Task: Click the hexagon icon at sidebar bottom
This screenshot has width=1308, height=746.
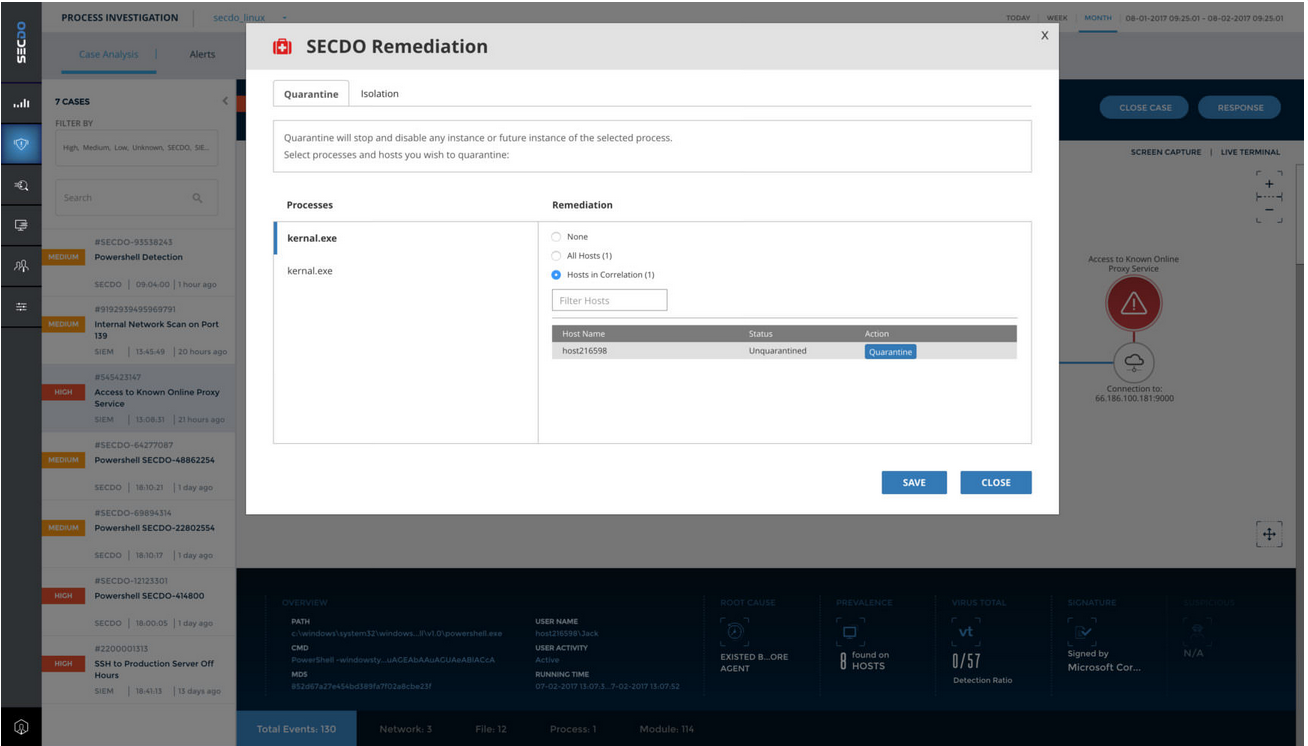Action: click(x=21, y=727)
